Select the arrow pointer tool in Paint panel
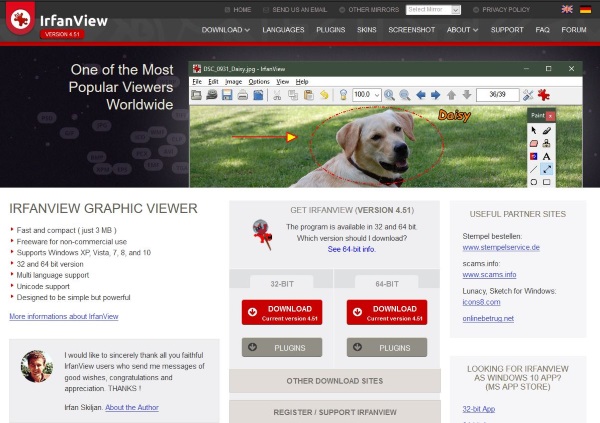Viewport: 600px width, 423px height. pyautogui.click(x=534, y=131)
